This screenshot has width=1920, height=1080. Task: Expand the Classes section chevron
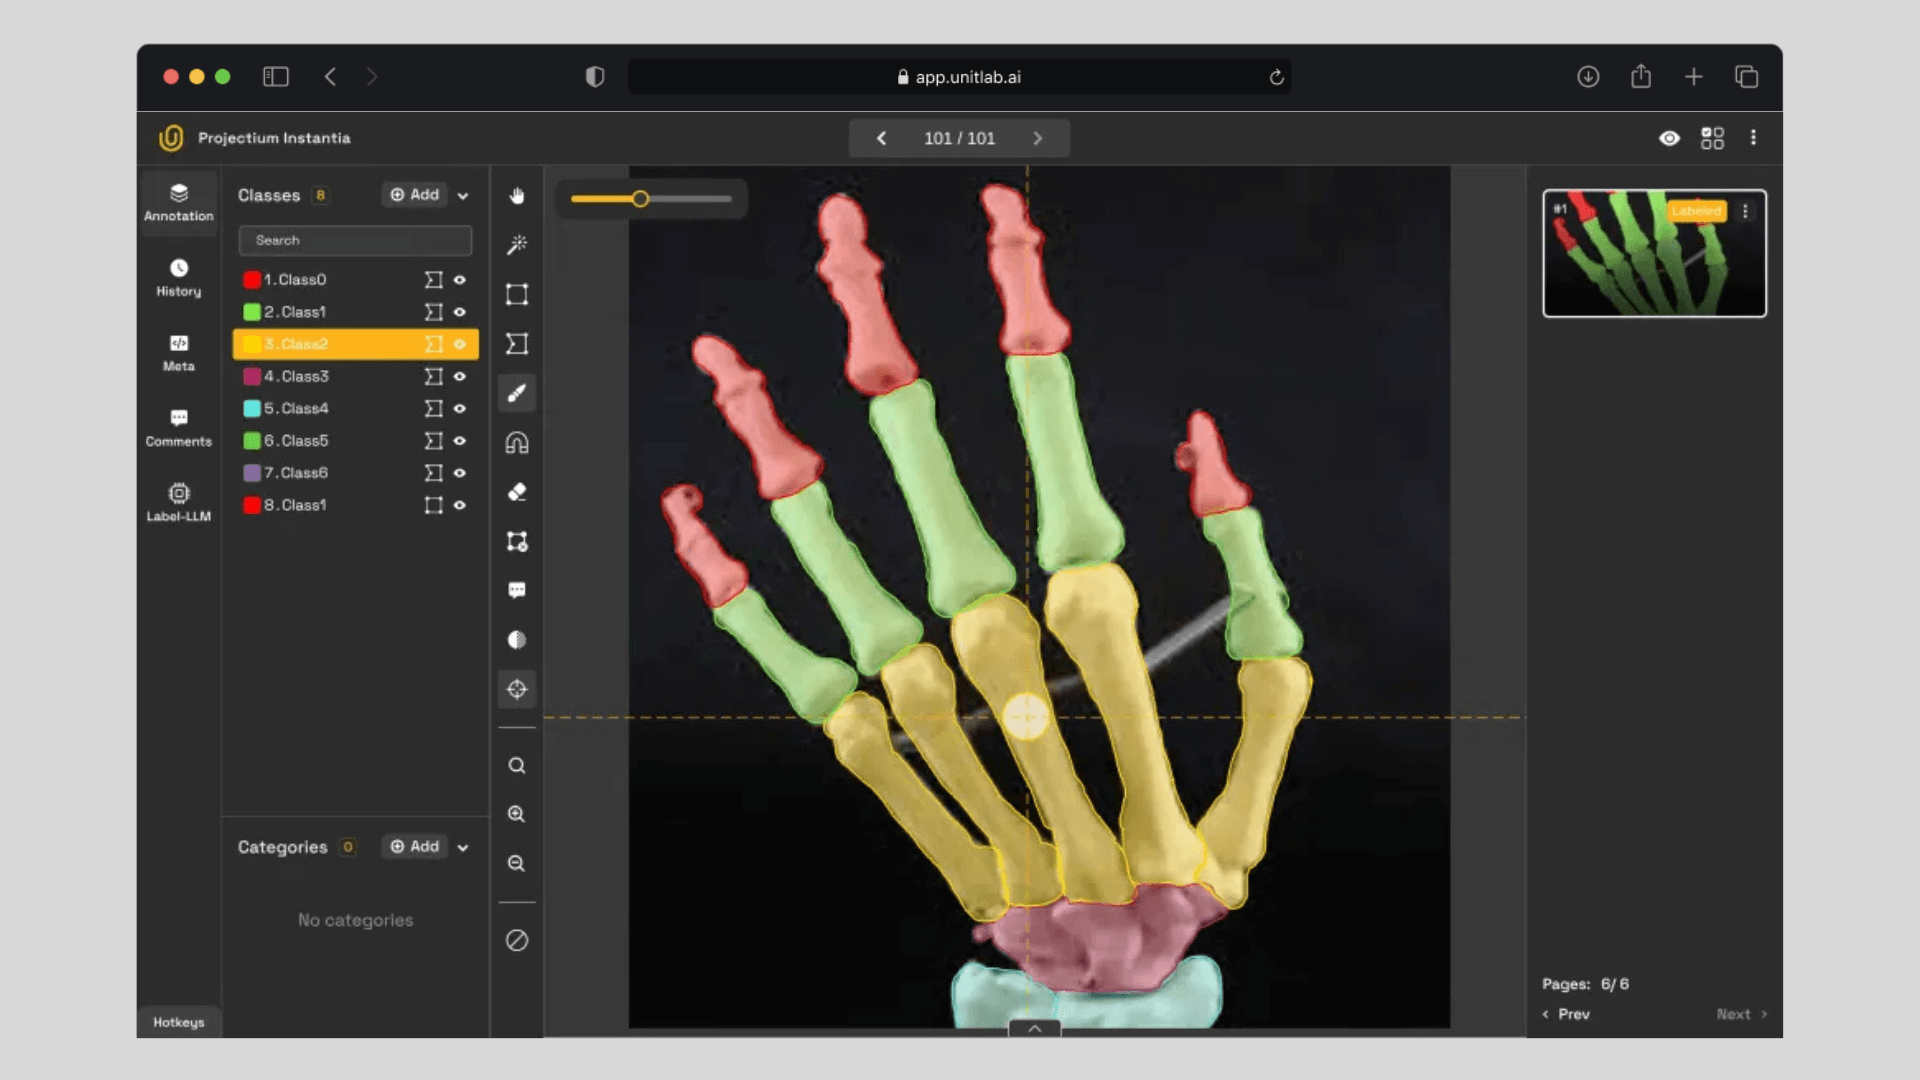click(x=462, y=195)
